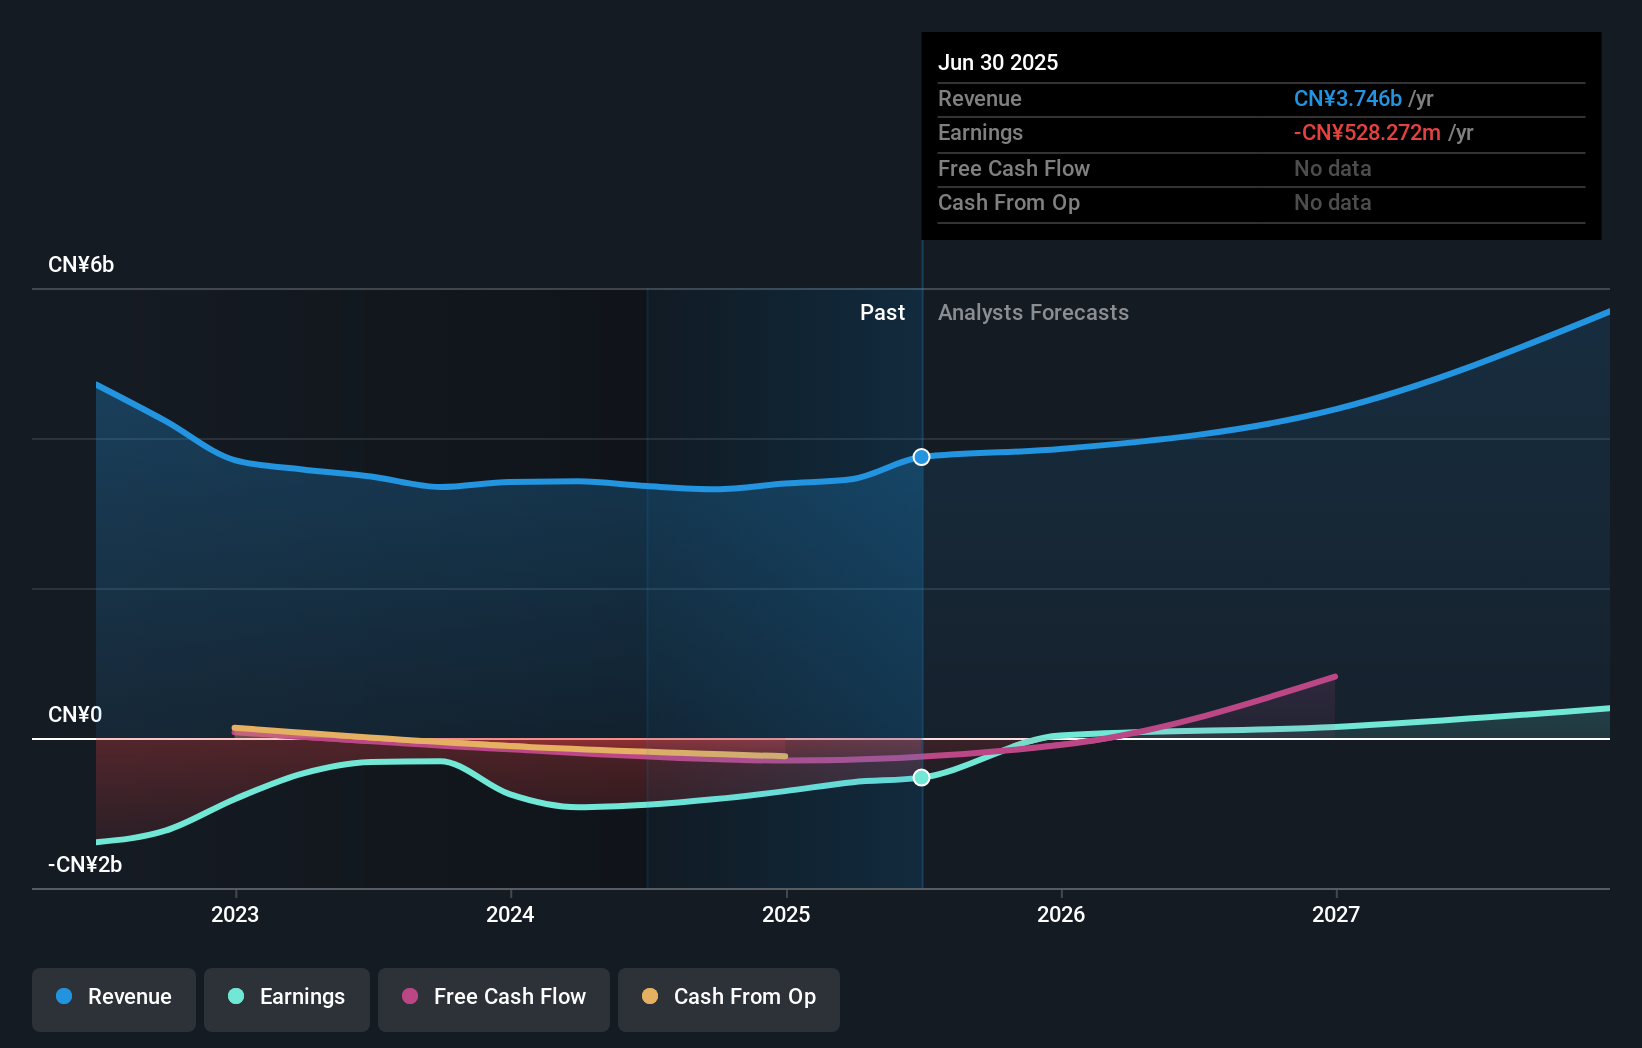Select the Earnings data point marker on chart
This screenshot has width=1642, height=1048.
(921, 777)
